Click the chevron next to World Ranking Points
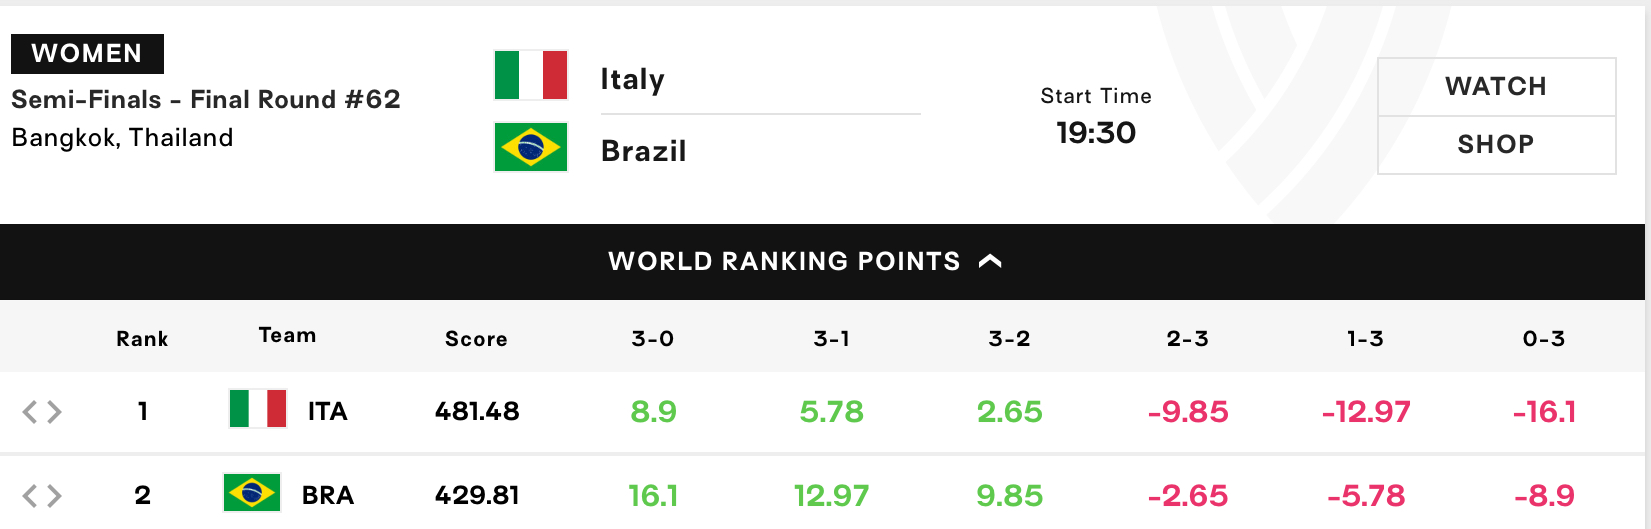The width and height of the screenshot is (1651, 529). (x=990, y=261)
